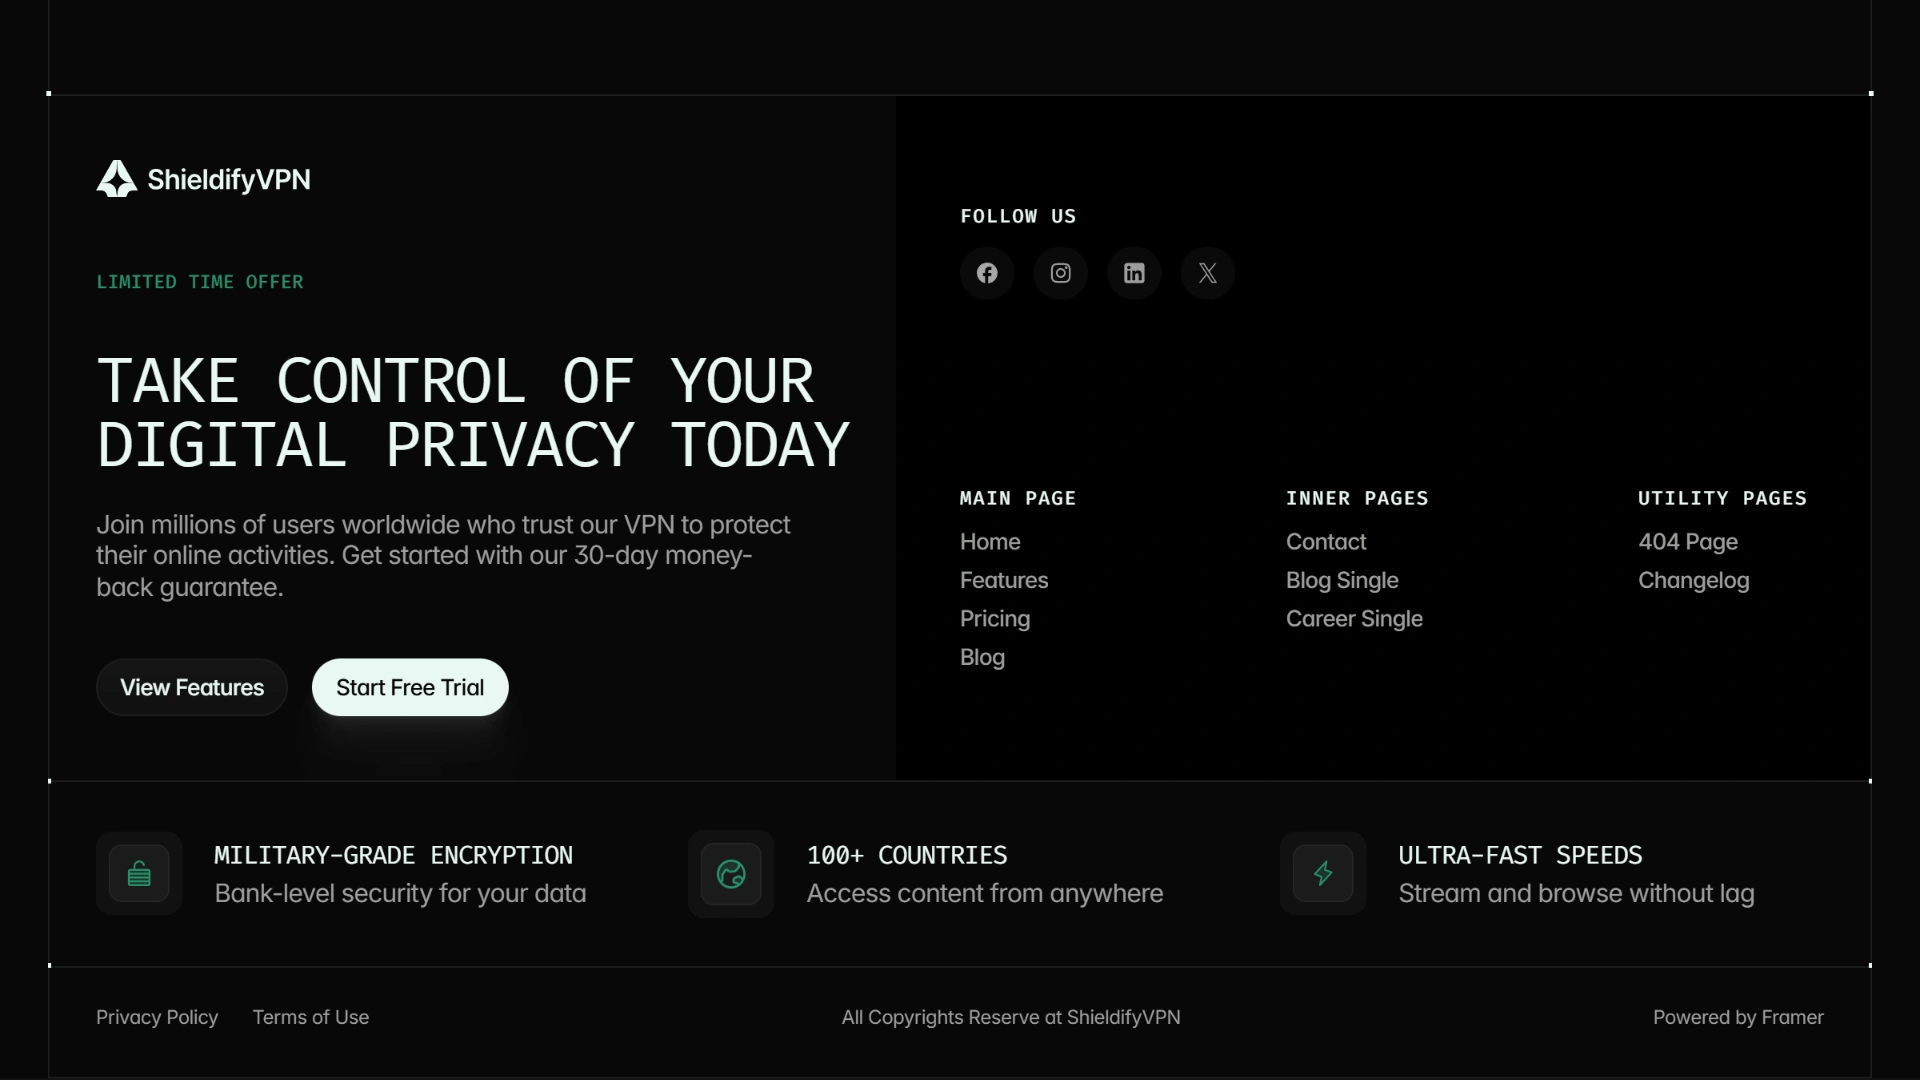The image size is (1920, 1080).
Task: Open the Contact page link
Action: pyautogui.click(x=1326, y=542)
